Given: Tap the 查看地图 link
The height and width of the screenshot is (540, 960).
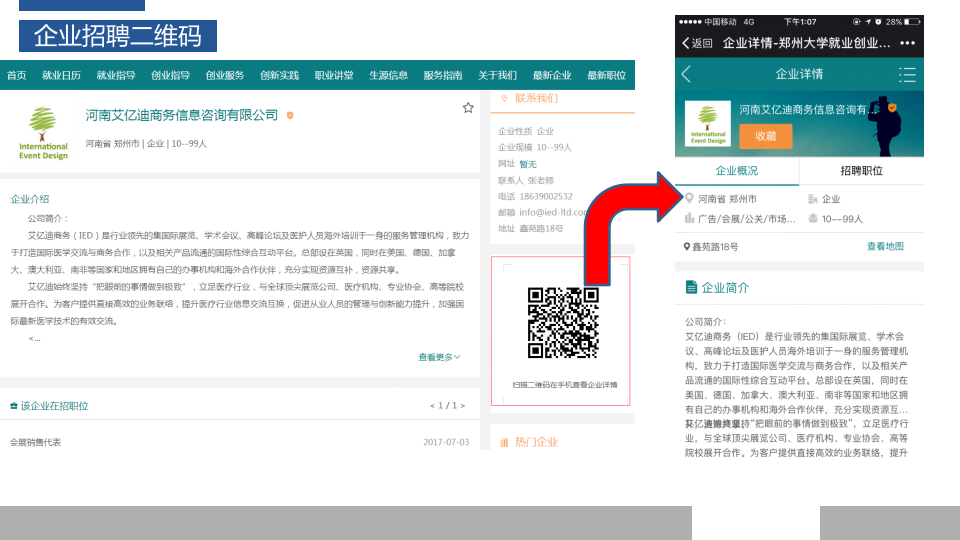Looking at the screenshot, I should point(885,246).
